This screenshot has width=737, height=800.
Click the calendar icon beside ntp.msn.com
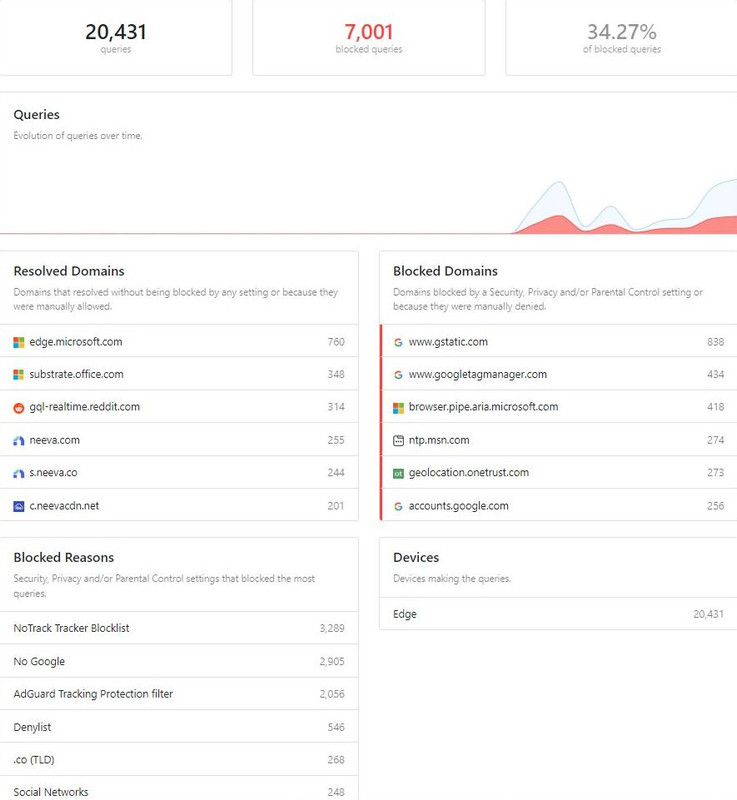pos(398,440)
